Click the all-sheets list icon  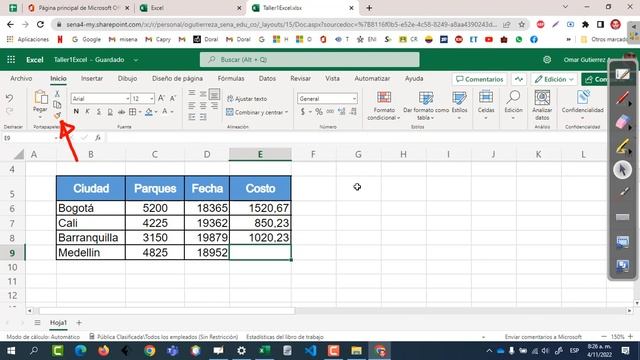[x=37, y=322]
